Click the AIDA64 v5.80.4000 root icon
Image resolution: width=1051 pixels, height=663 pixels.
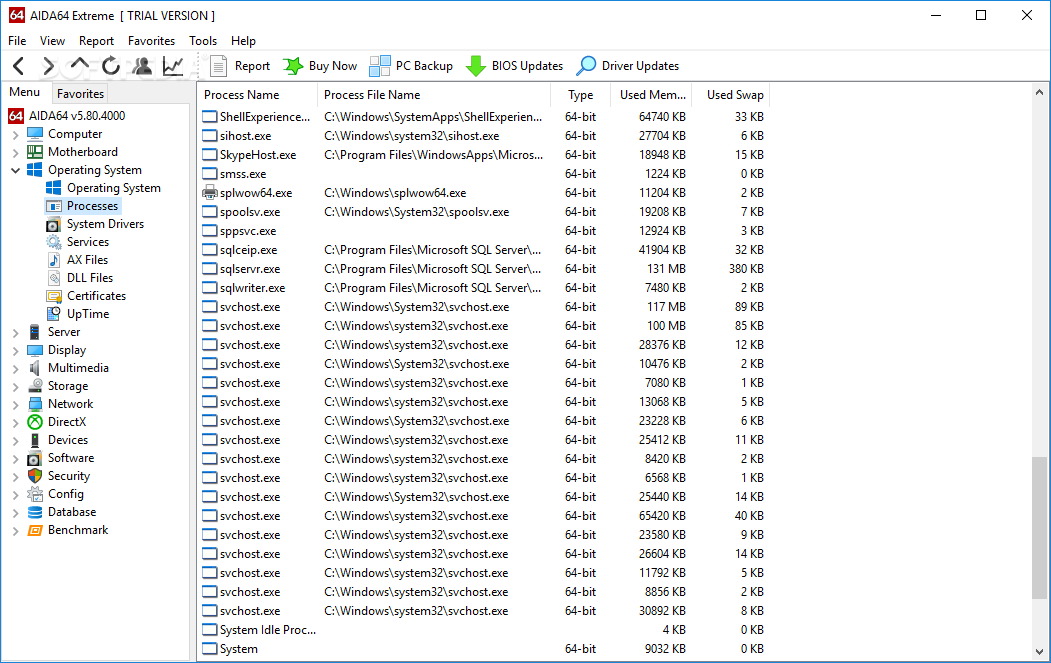coord(16,116)
